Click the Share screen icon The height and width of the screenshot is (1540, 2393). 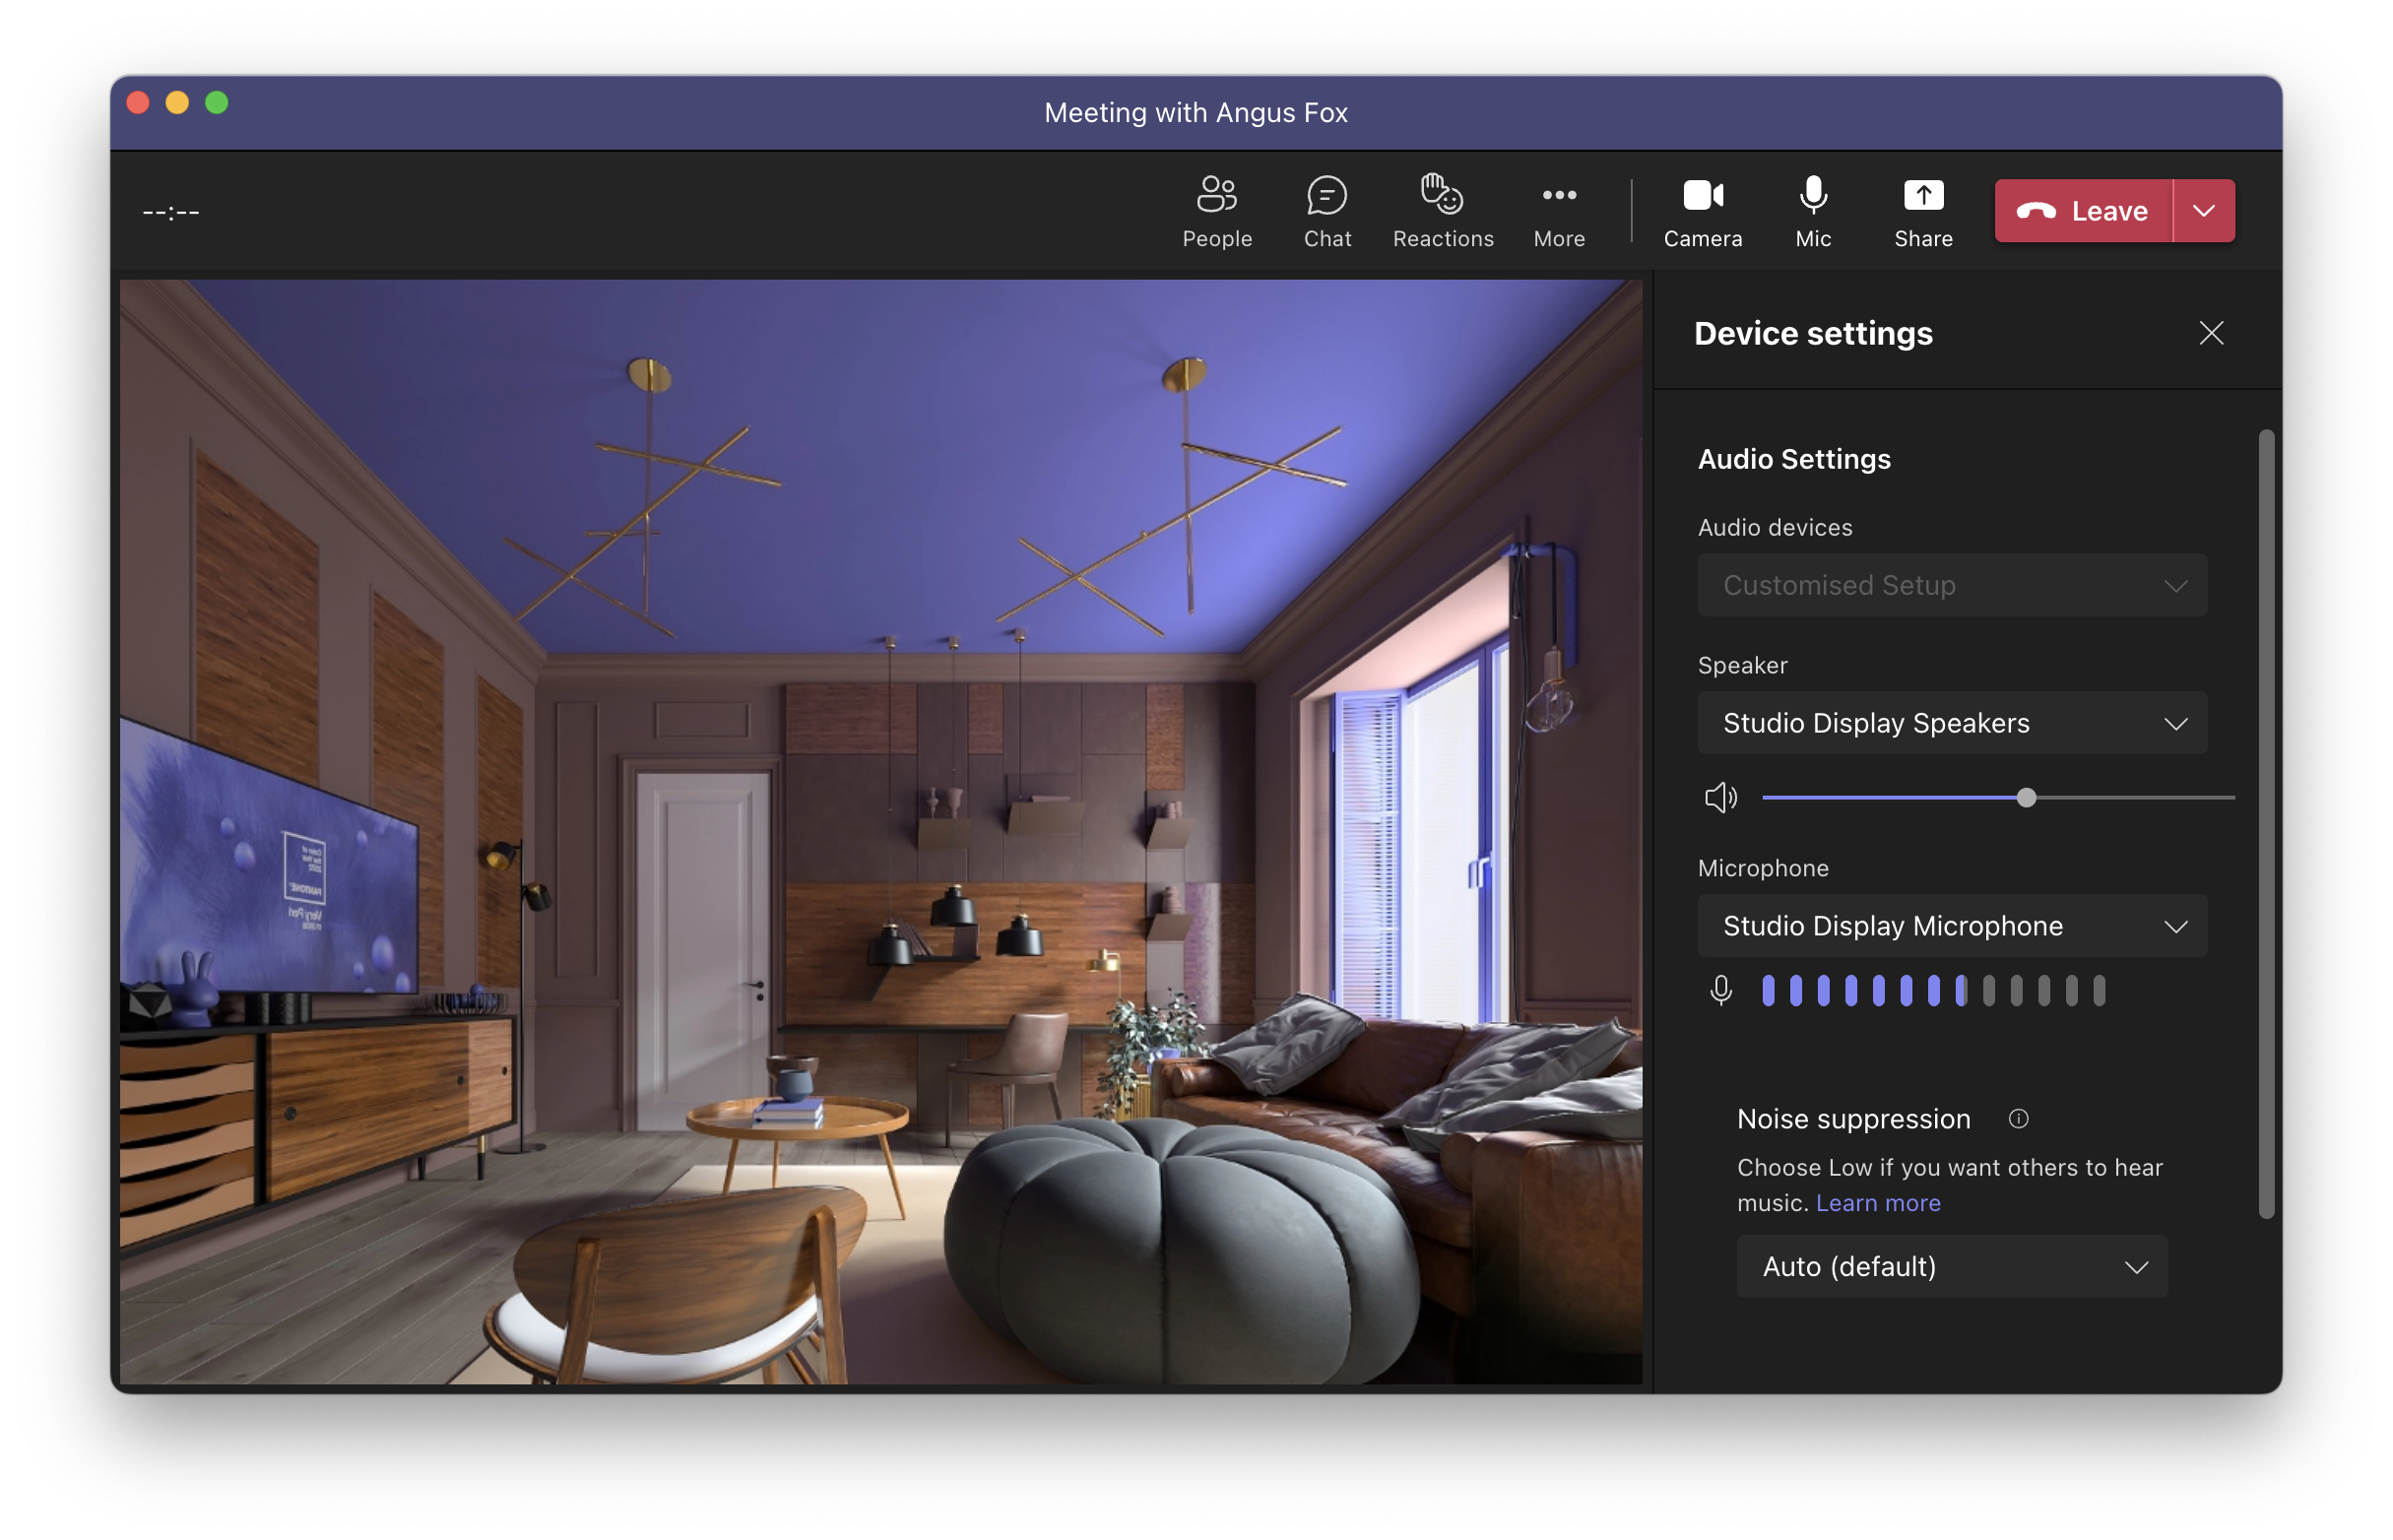coord(1922,196)
